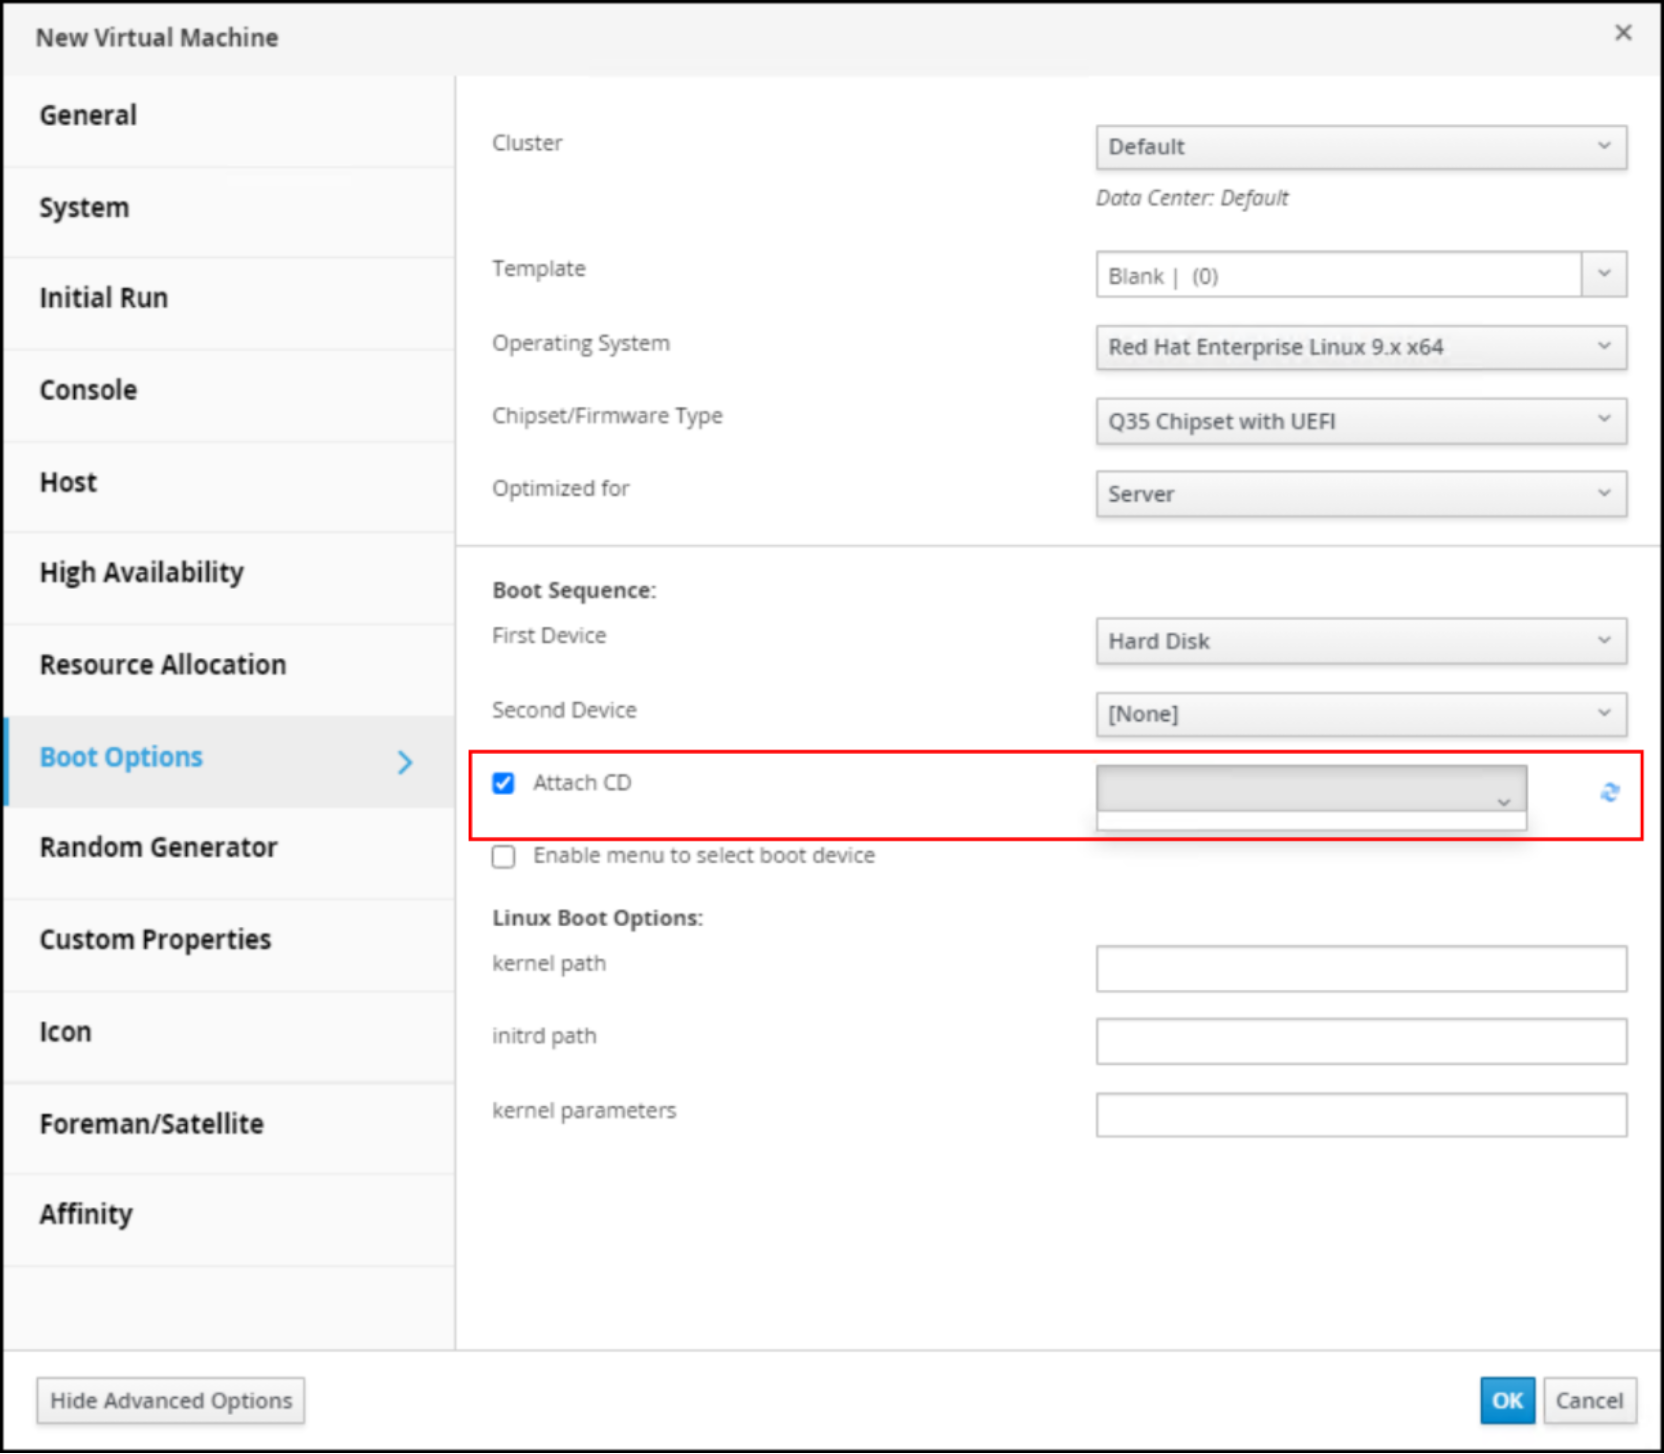
Task: Click the kernel parameters input field
Action: pyautogui.click(x=1361, y=1115)
